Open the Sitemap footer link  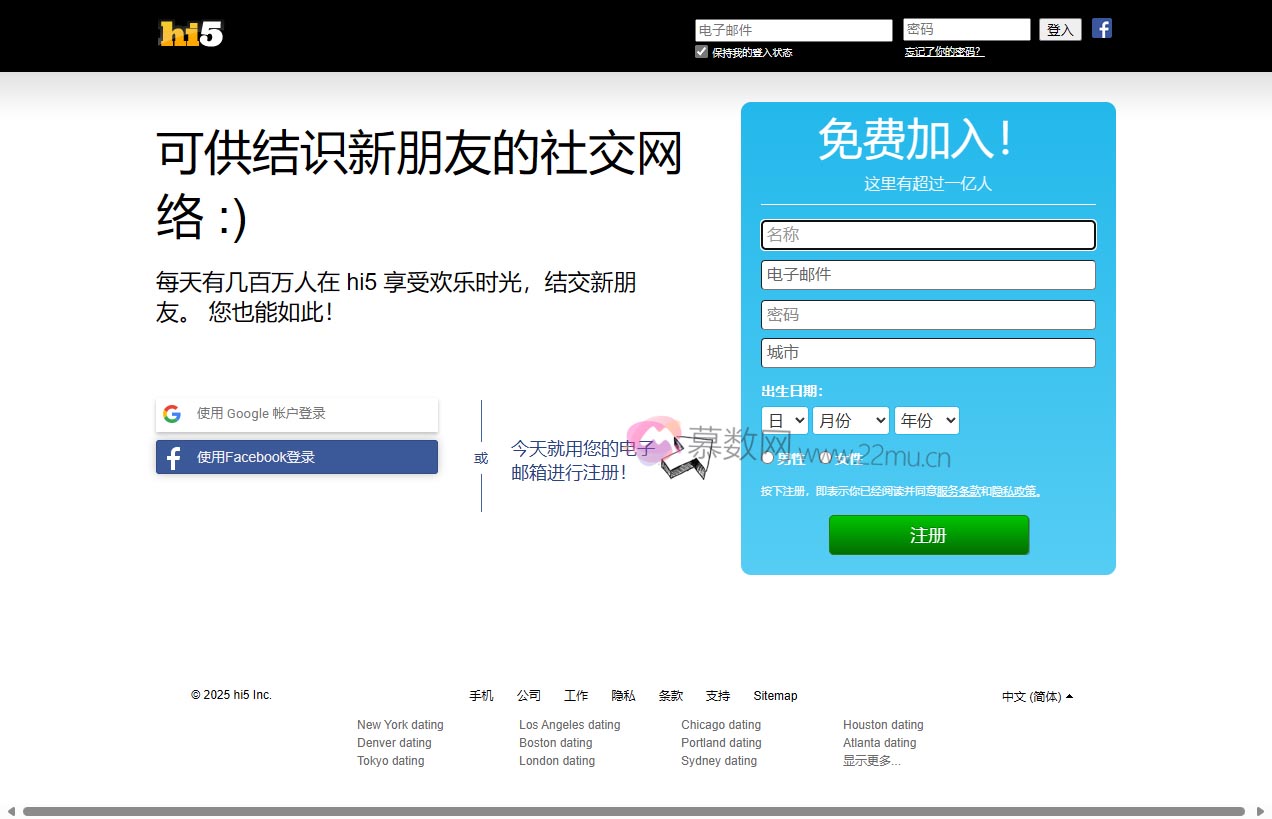[775, 696]
